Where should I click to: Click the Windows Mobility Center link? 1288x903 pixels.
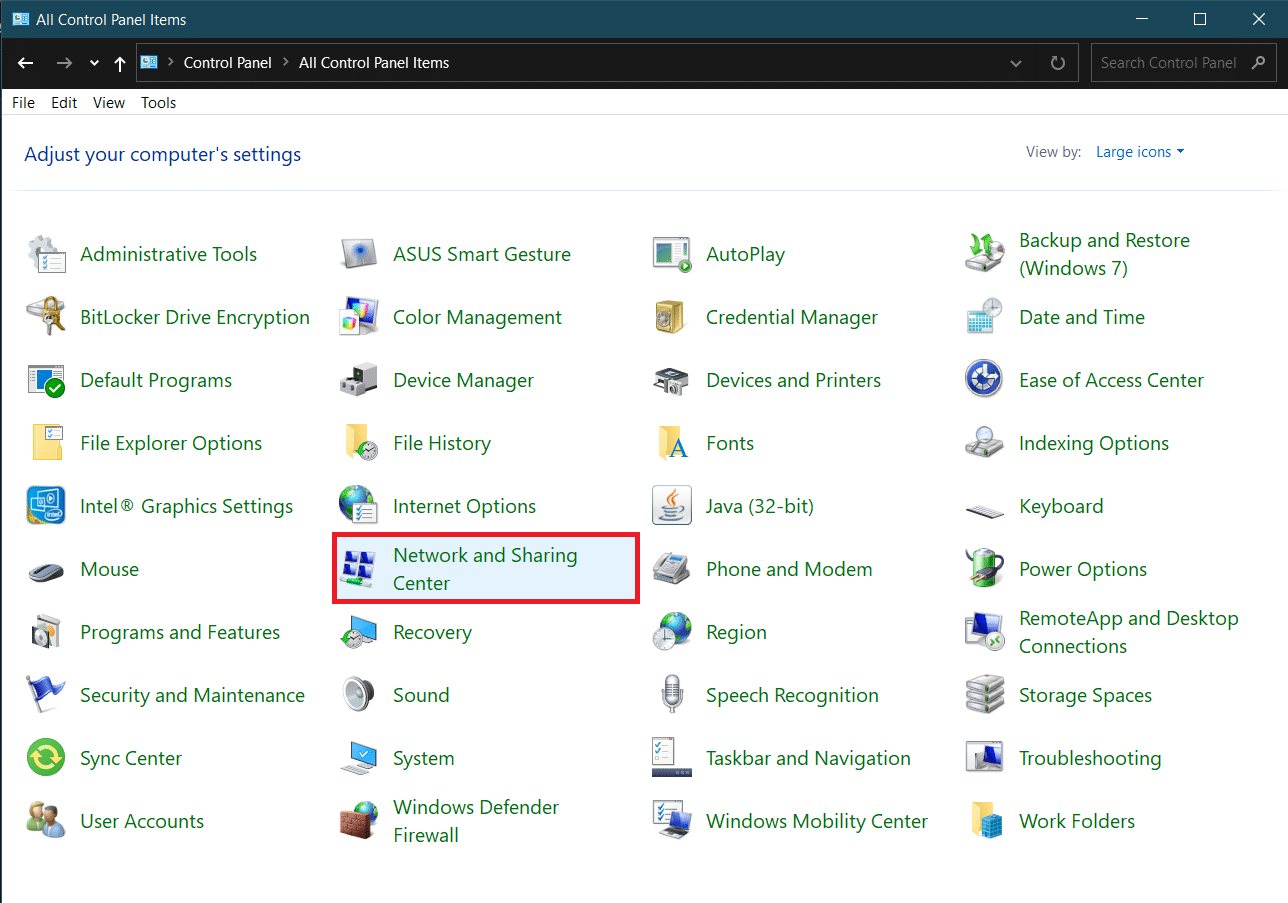817,821
